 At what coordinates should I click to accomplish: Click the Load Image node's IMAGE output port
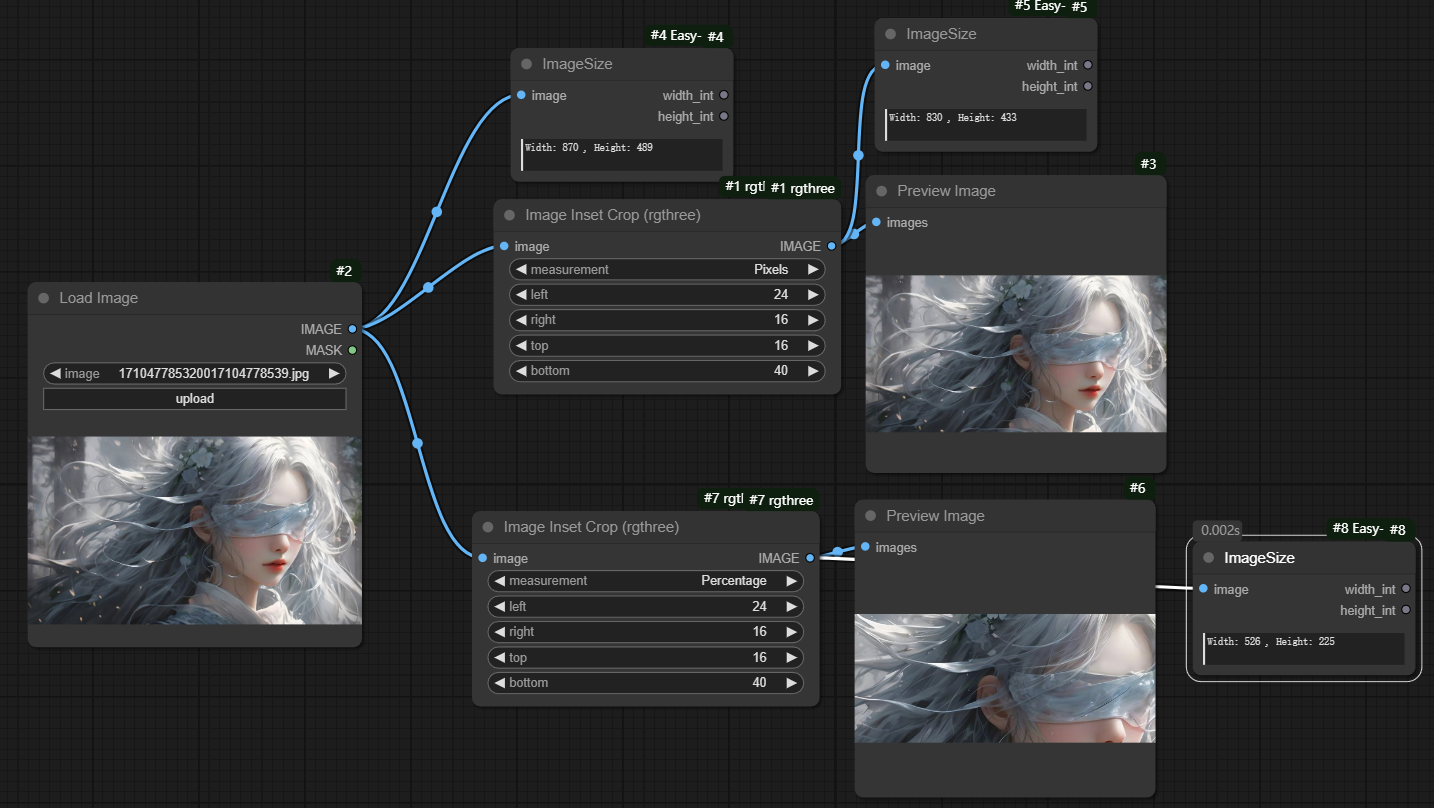pyautogui.click(x=352, y=329)
